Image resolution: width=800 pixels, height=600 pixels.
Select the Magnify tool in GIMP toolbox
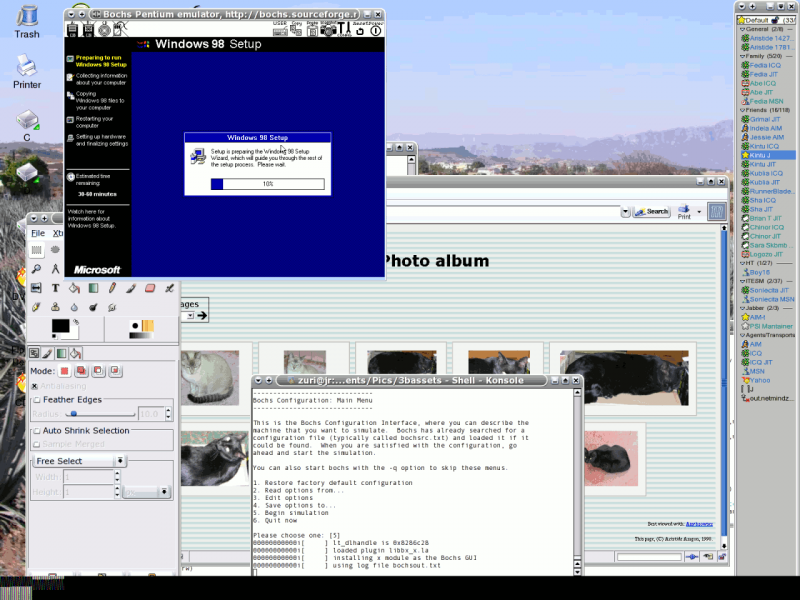pos(36,268)
